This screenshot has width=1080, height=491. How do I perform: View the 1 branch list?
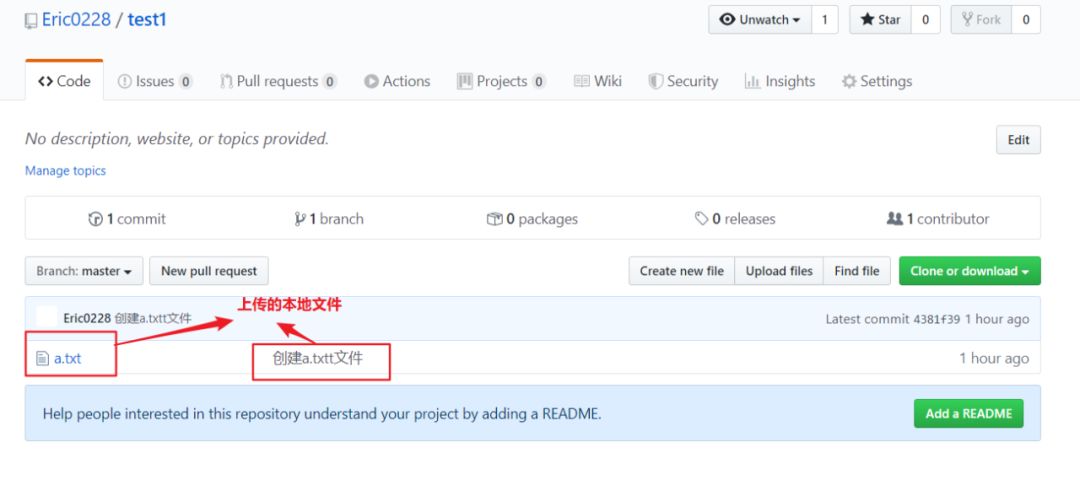329,219
